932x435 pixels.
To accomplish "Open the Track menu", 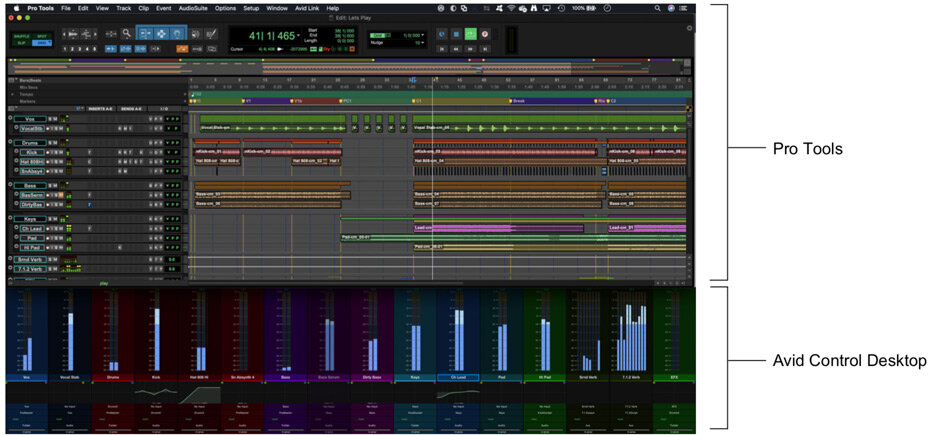I will [124, 8].
